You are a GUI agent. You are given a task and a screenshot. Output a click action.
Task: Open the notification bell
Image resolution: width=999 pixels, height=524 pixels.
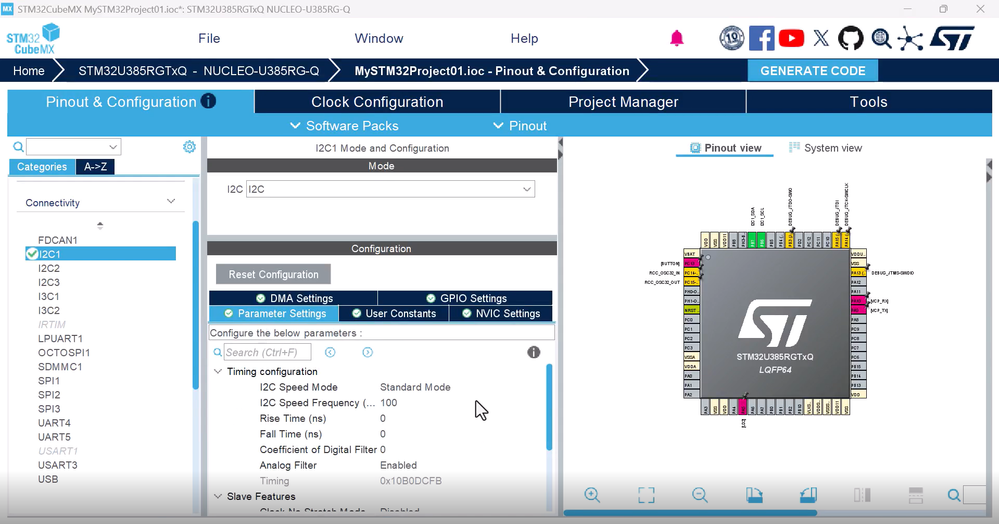[x=677, y=38]
